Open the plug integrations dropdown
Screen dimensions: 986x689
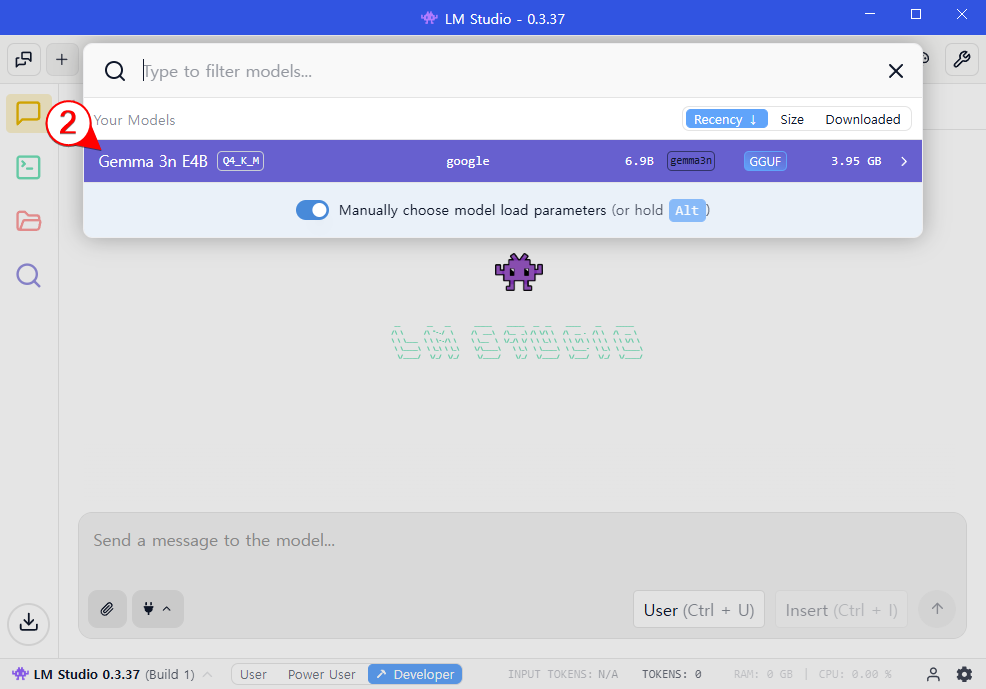157,608
